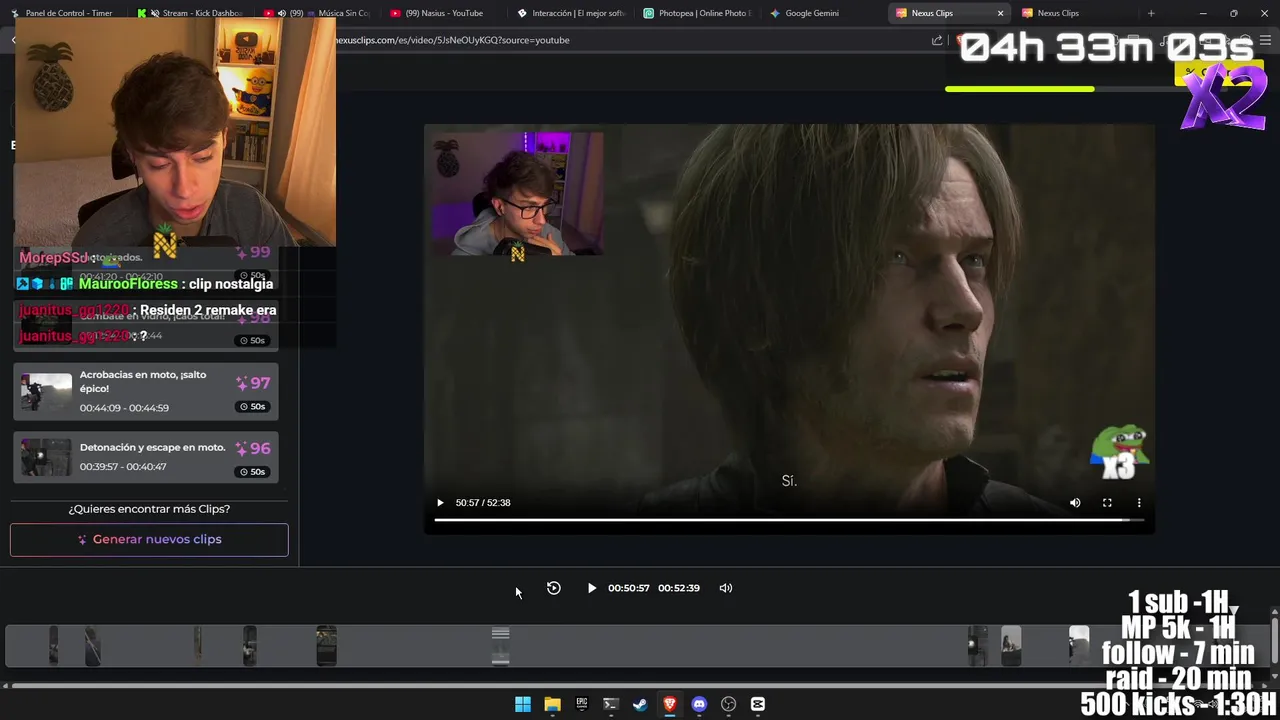The height and width of the screenshot is (720, 1280).
Task: Click the 00:52:39 end time readout
Action: click(679, 588)
